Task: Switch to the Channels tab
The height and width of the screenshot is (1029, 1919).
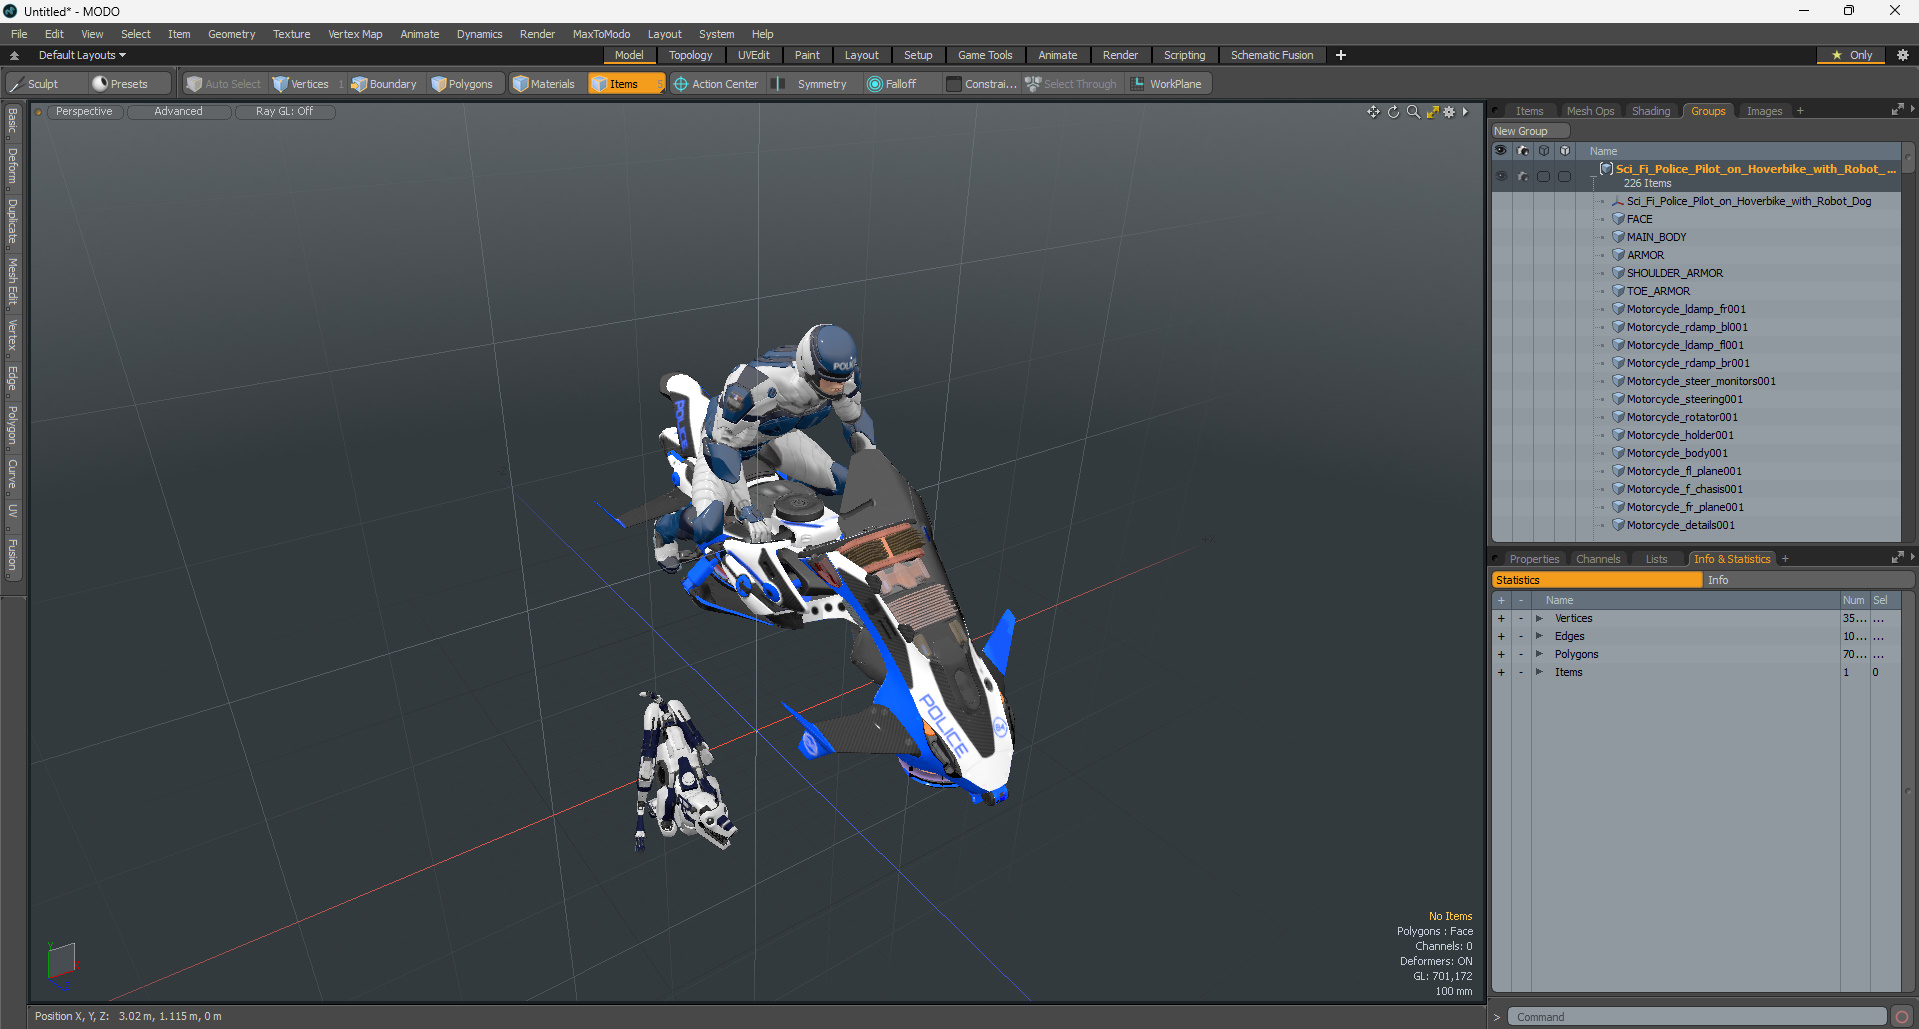Action: point(1598,559)
